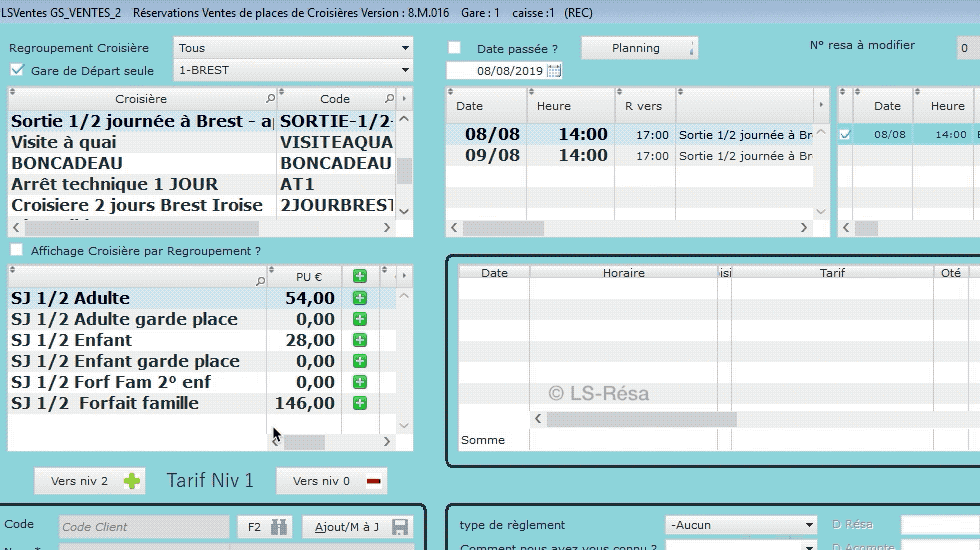Click search magnifier in Croisière column header
Viewport: 980px width, 550px height.
tap(270, 99)
